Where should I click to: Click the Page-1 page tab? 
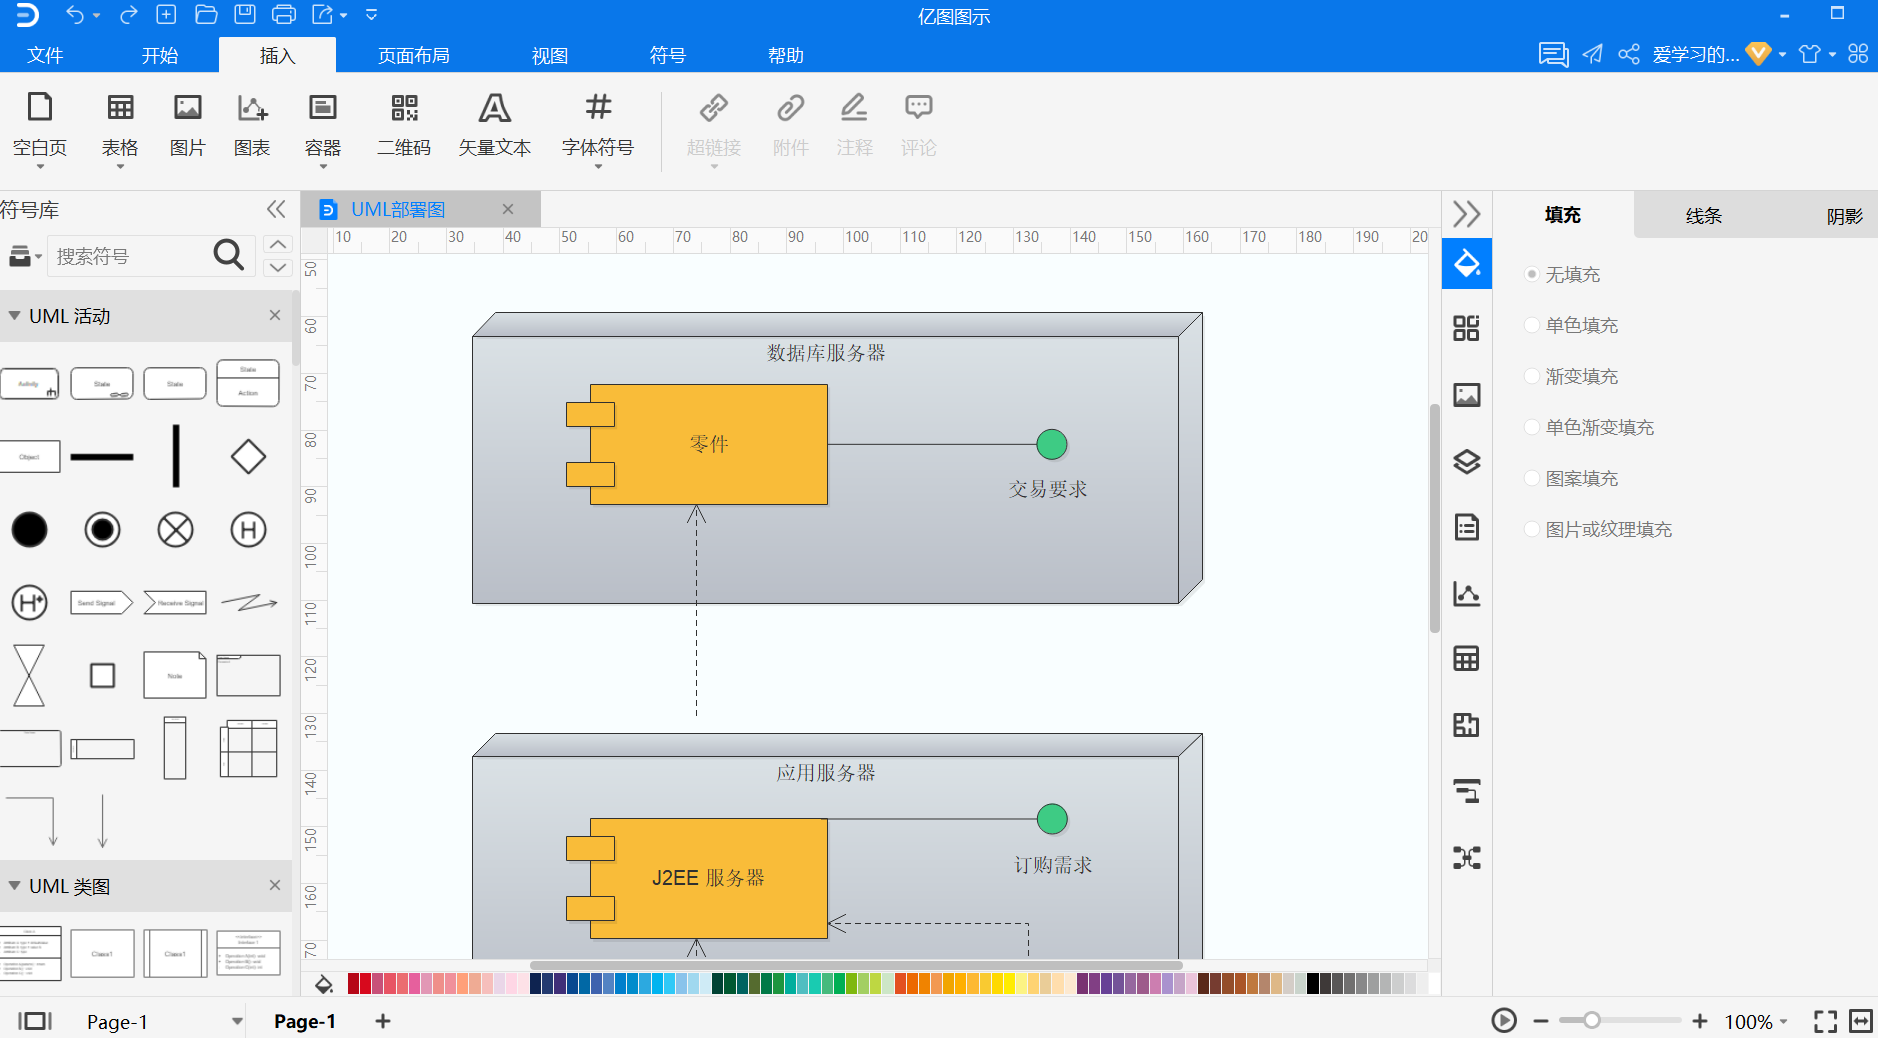coord(305,1021)
